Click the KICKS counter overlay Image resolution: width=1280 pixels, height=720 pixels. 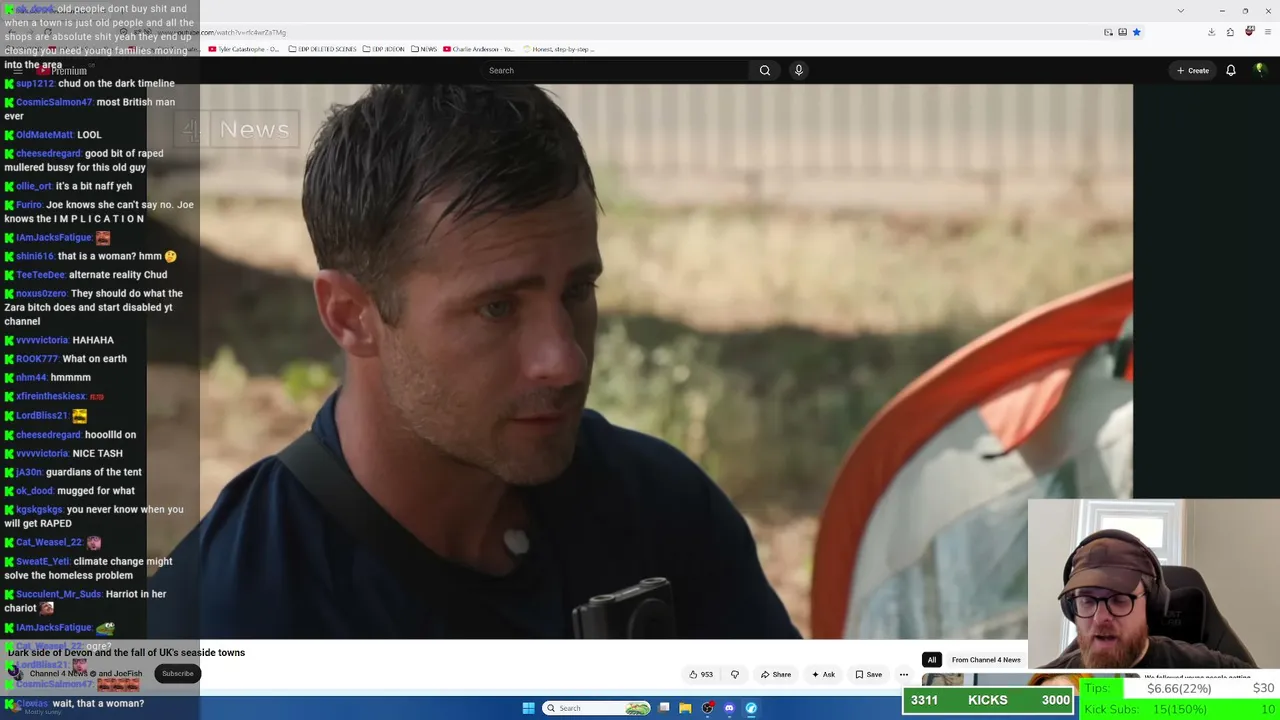(988, 700)
